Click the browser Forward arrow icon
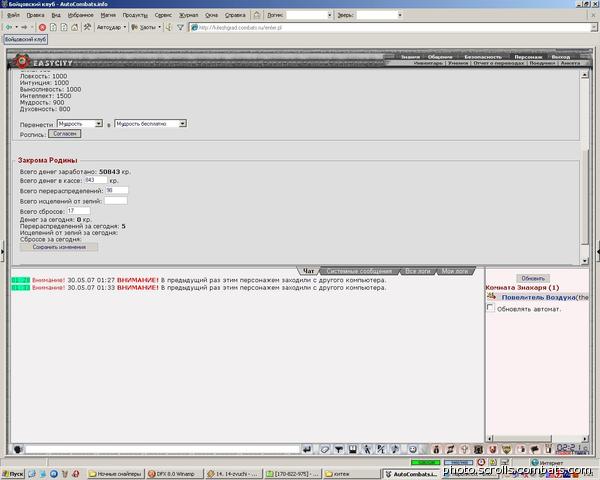This screenshot has height=480, width=600. tap(24, 27)
